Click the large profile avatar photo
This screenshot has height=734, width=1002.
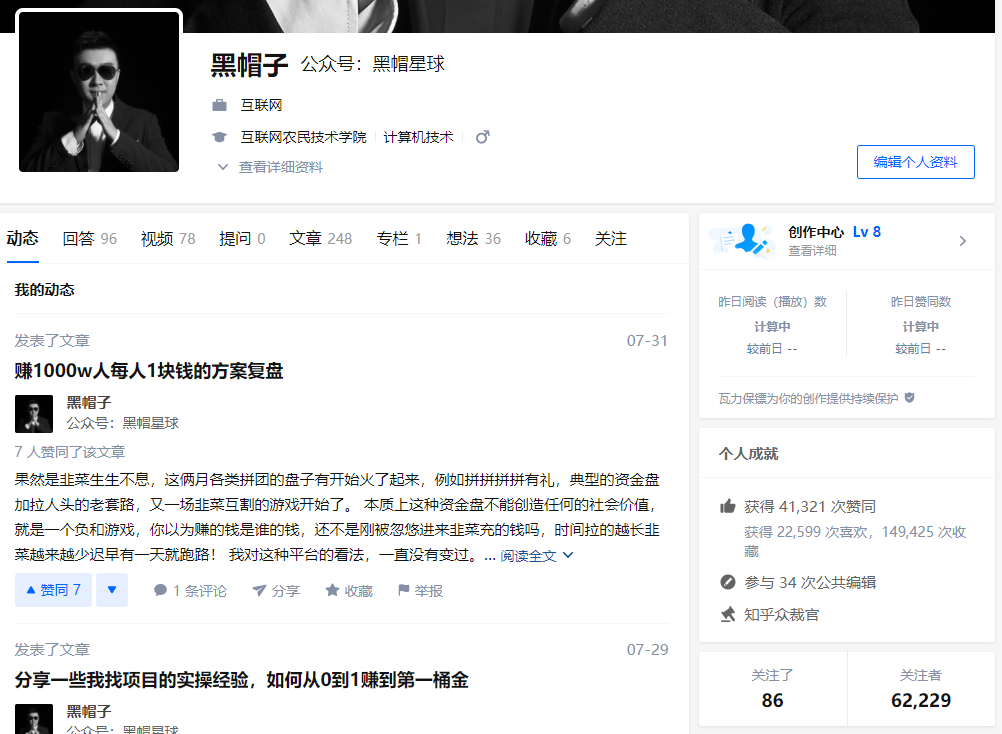[x=99, y=92]
